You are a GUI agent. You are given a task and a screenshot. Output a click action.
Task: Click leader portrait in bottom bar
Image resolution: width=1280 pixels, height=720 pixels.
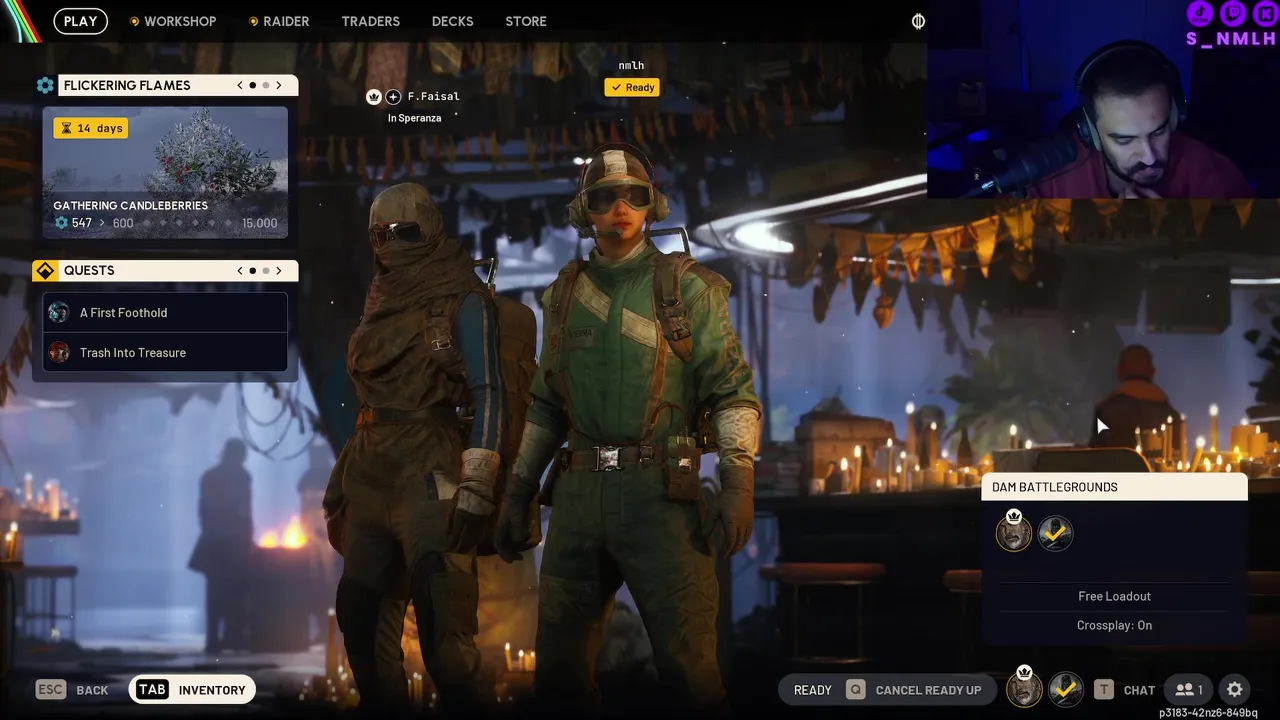[x=1024, y=688]
